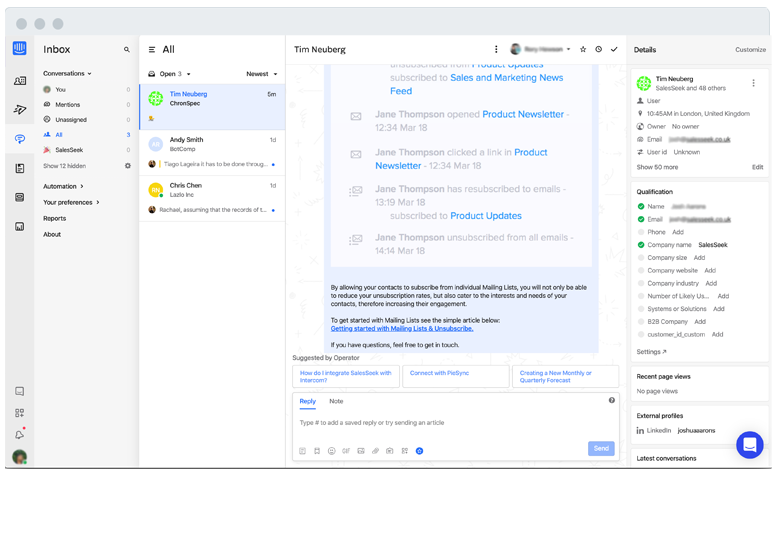Select the Mentions inbox
Viewport: 777px width, 533px height.
[x=86, y=105]
